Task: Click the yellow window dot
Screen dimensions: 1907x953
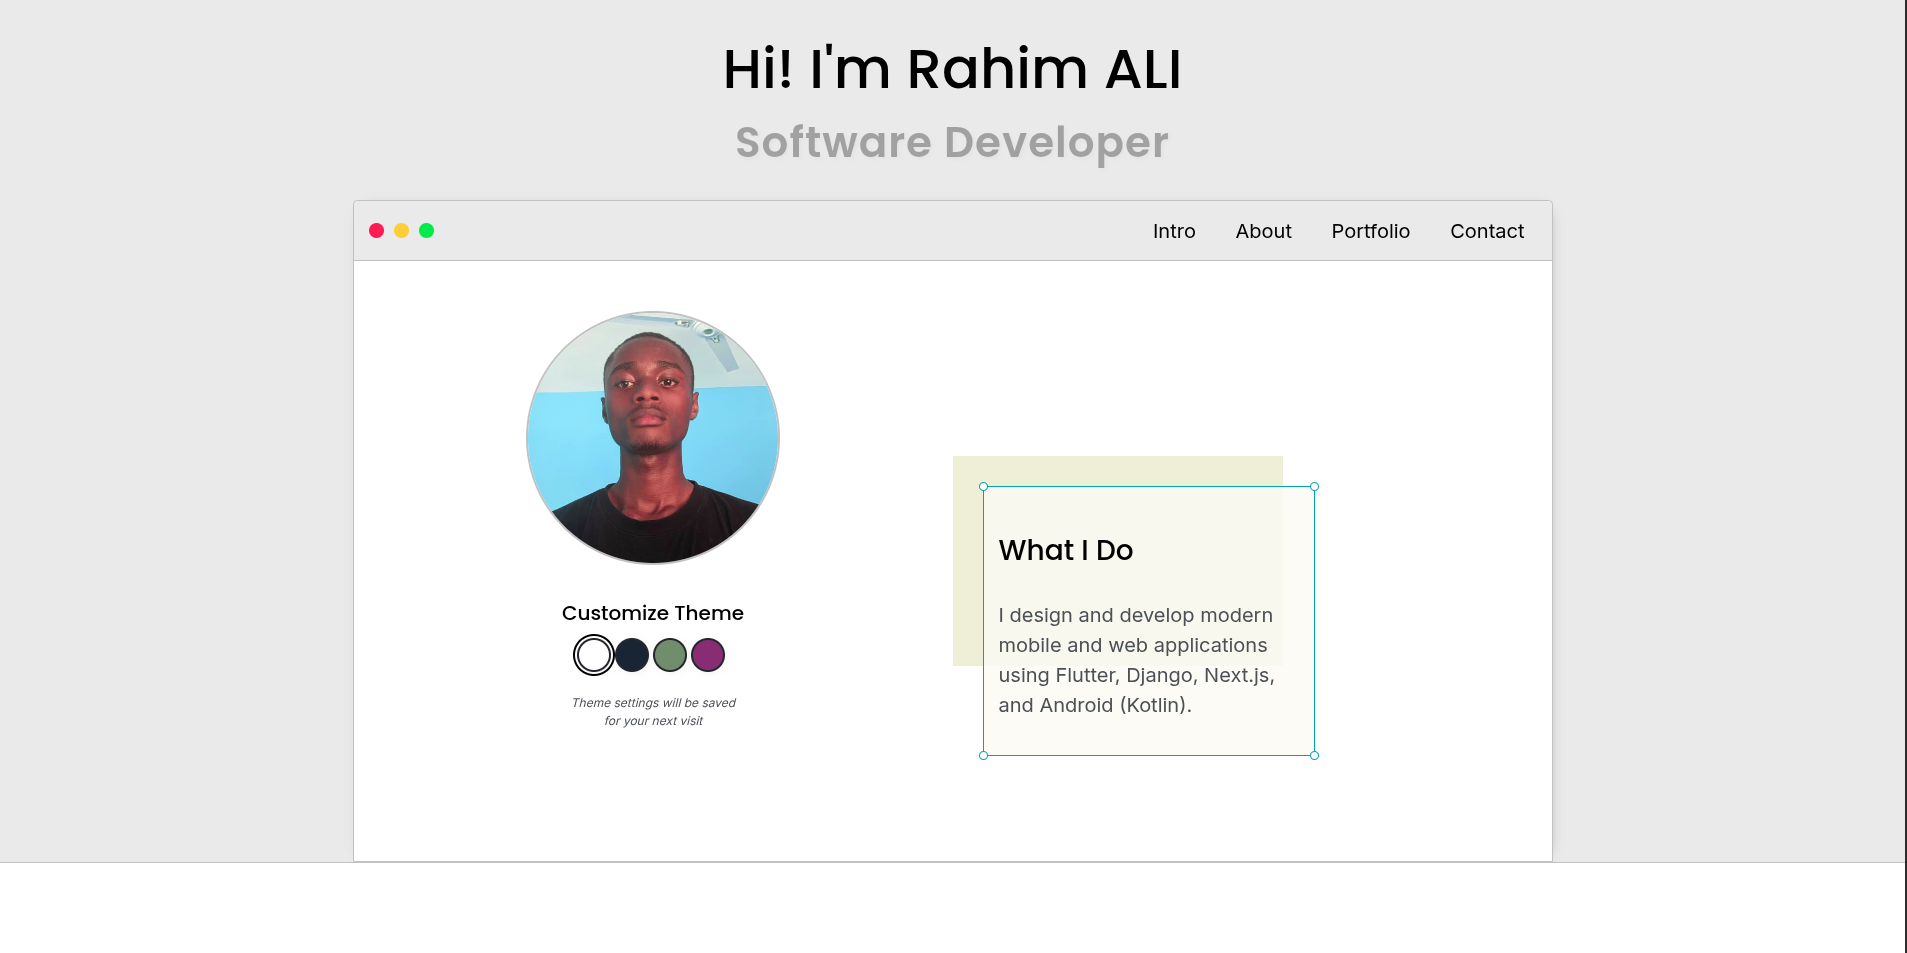Action: point(401,231)
